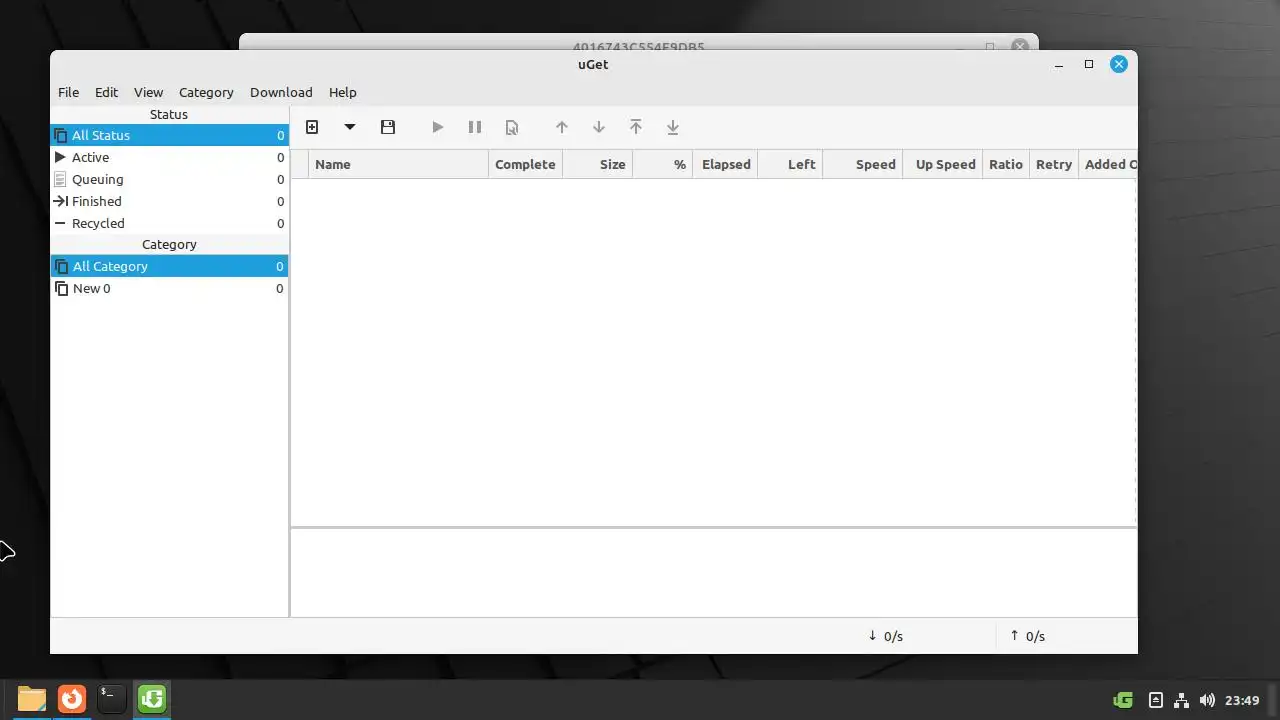Click the upload speed 0/s status entry

(1028, 636)
